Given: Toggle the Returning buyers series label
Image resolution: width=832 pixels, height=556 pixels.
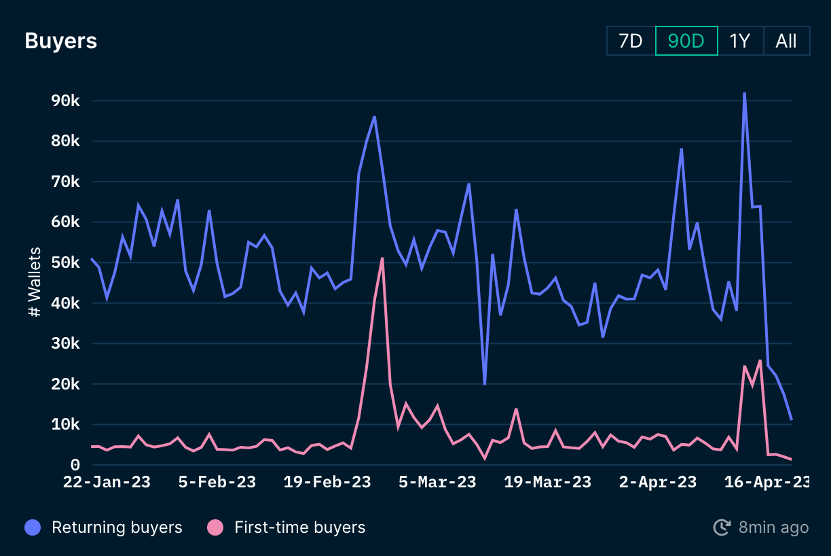Looking at the screenshot, I should pyautogui.click(x=116, y=527).
